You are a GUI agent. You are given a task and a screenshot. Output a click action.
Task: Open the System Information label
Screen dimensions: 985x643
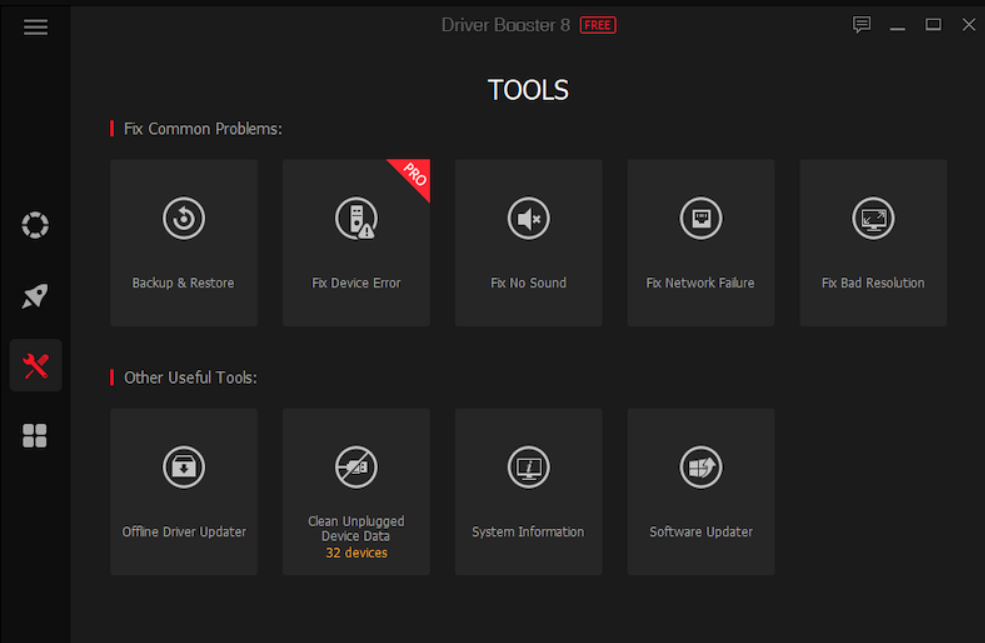click(528, 532)
